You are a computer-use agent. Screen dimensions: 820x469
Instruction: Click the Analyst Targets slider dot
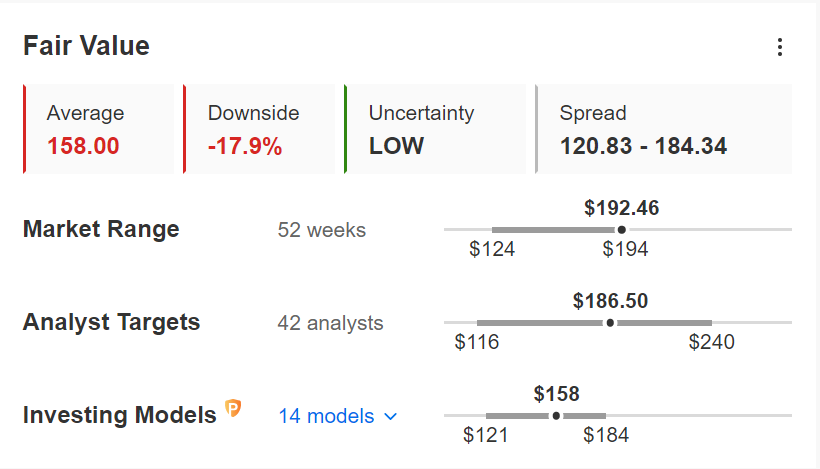click(610, 323)
